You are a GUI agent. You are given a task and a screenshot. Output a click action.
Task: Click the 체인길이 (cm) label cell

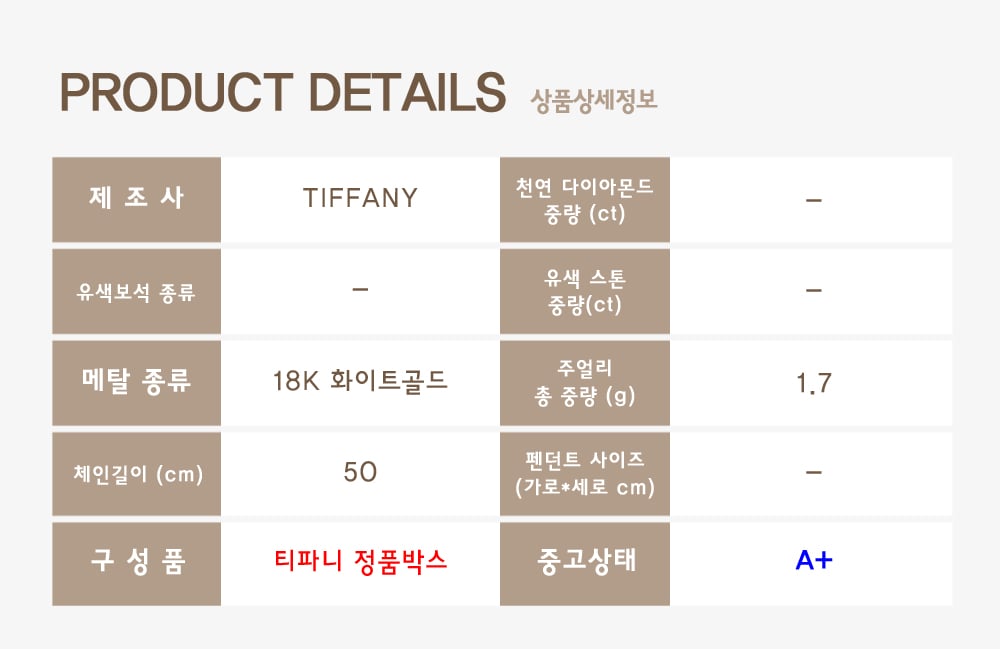pos(137,474)
